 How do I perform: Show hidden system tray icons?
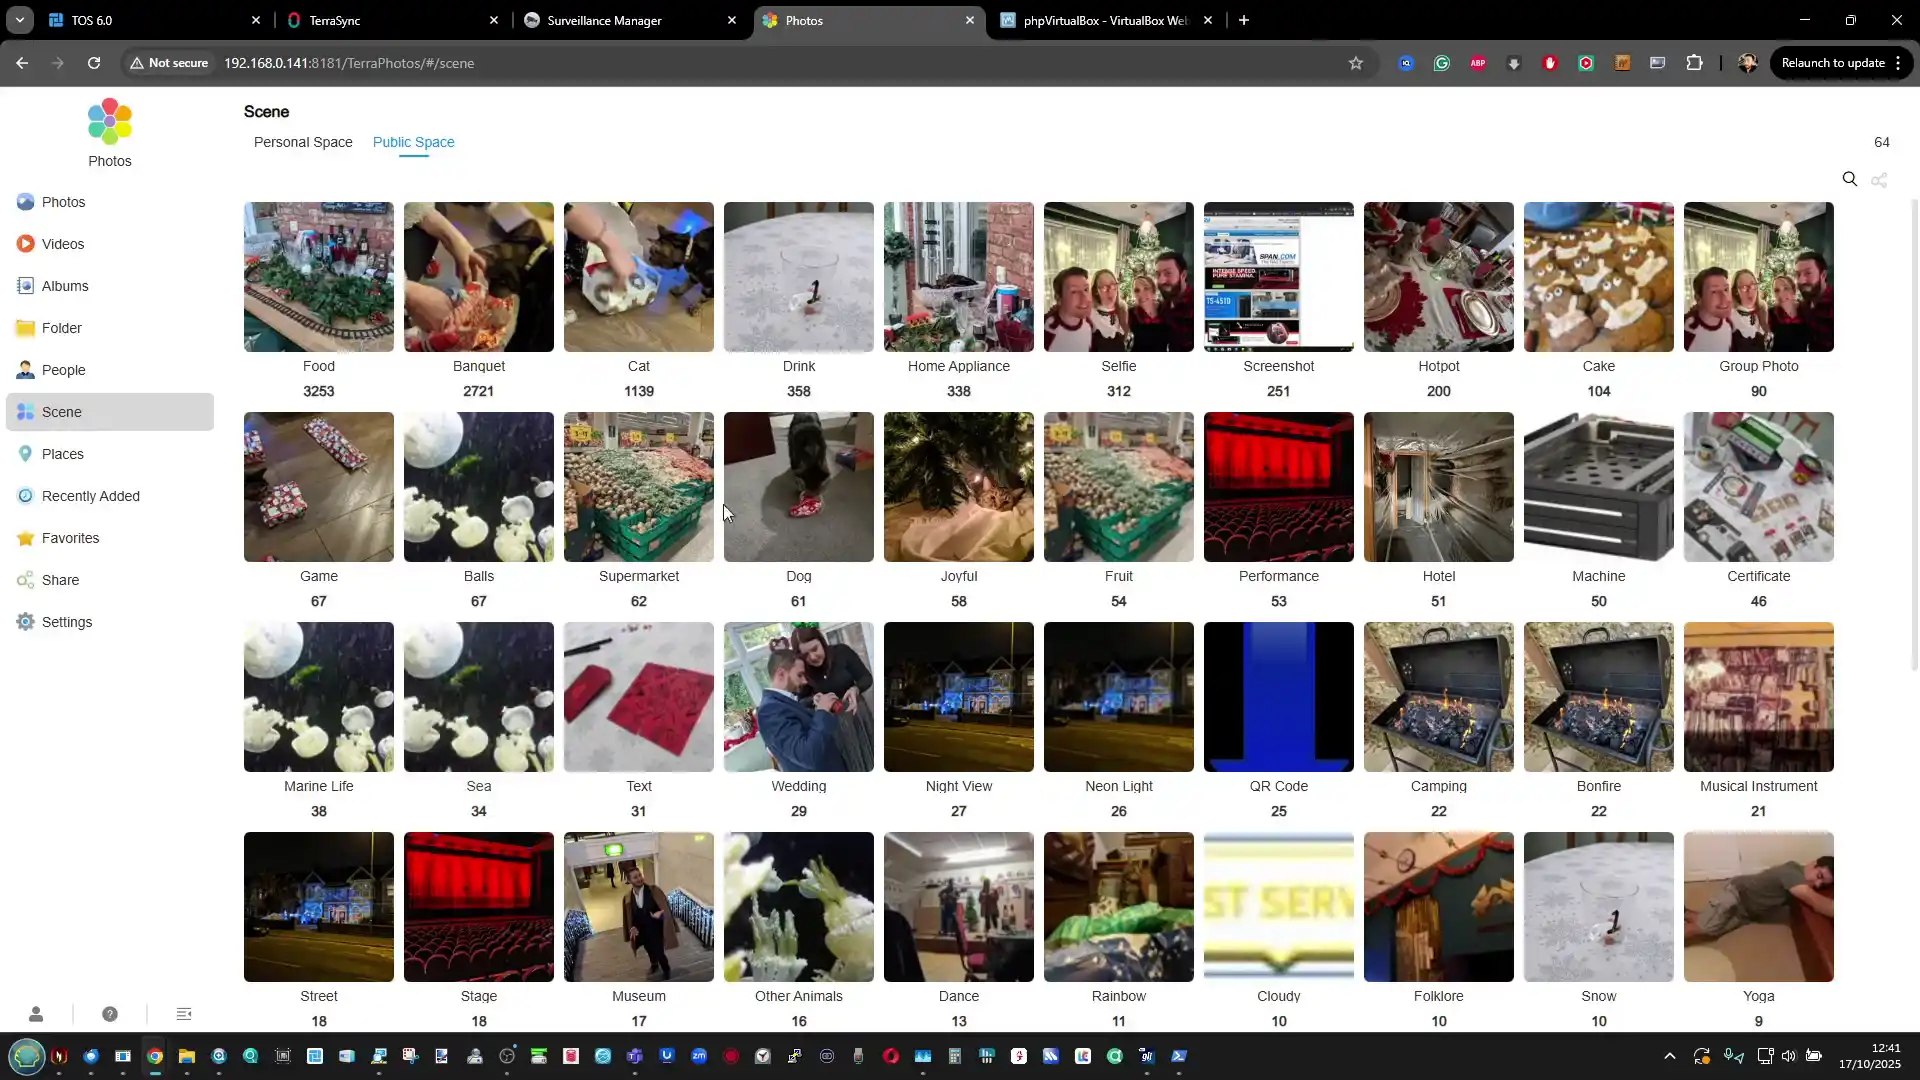pyautogui.click(x=1669, y=1056)
